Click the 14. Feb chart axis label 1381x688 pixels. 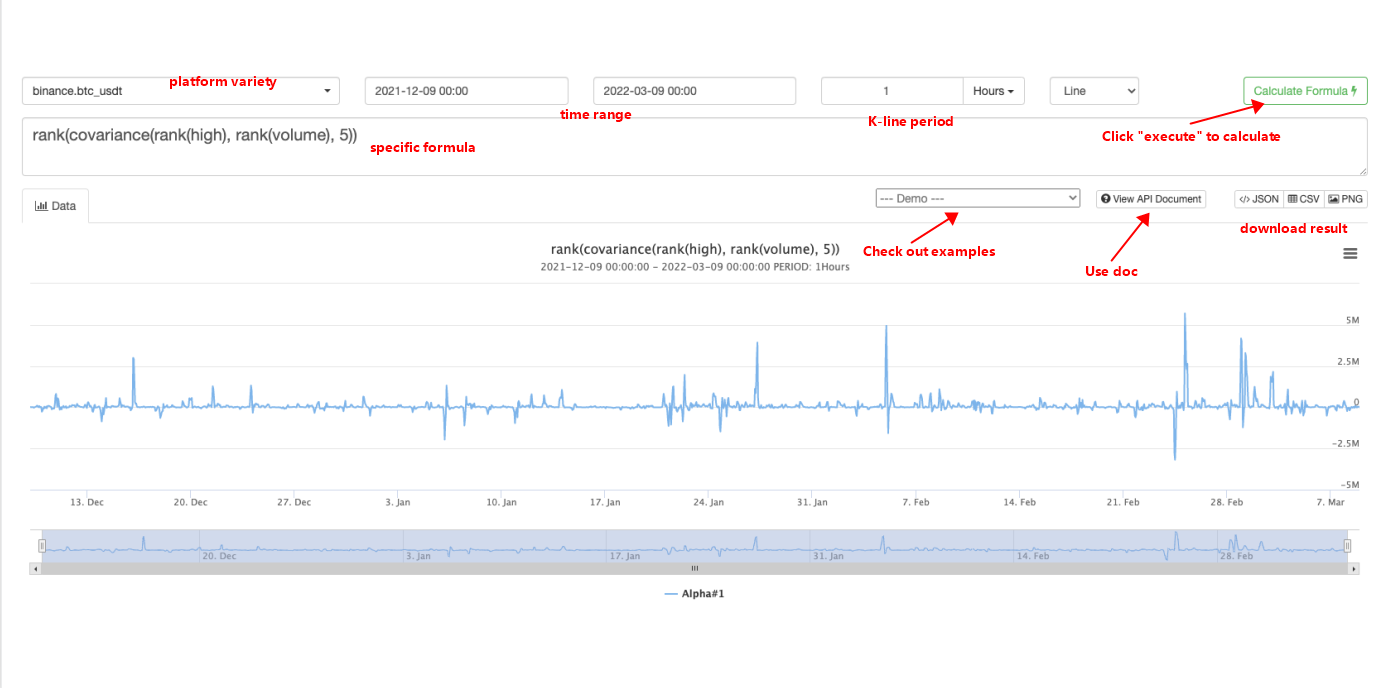point(1019,502)
